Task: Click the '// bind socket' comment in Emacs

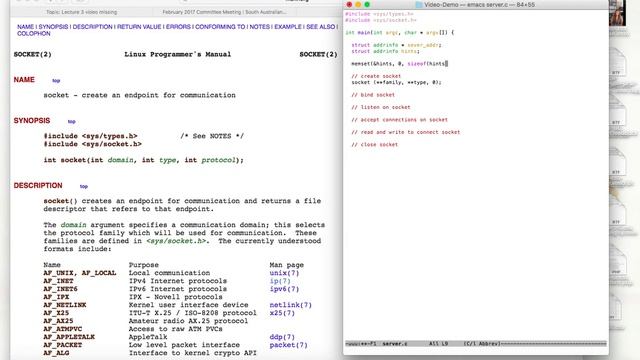Action: point(373,95)
